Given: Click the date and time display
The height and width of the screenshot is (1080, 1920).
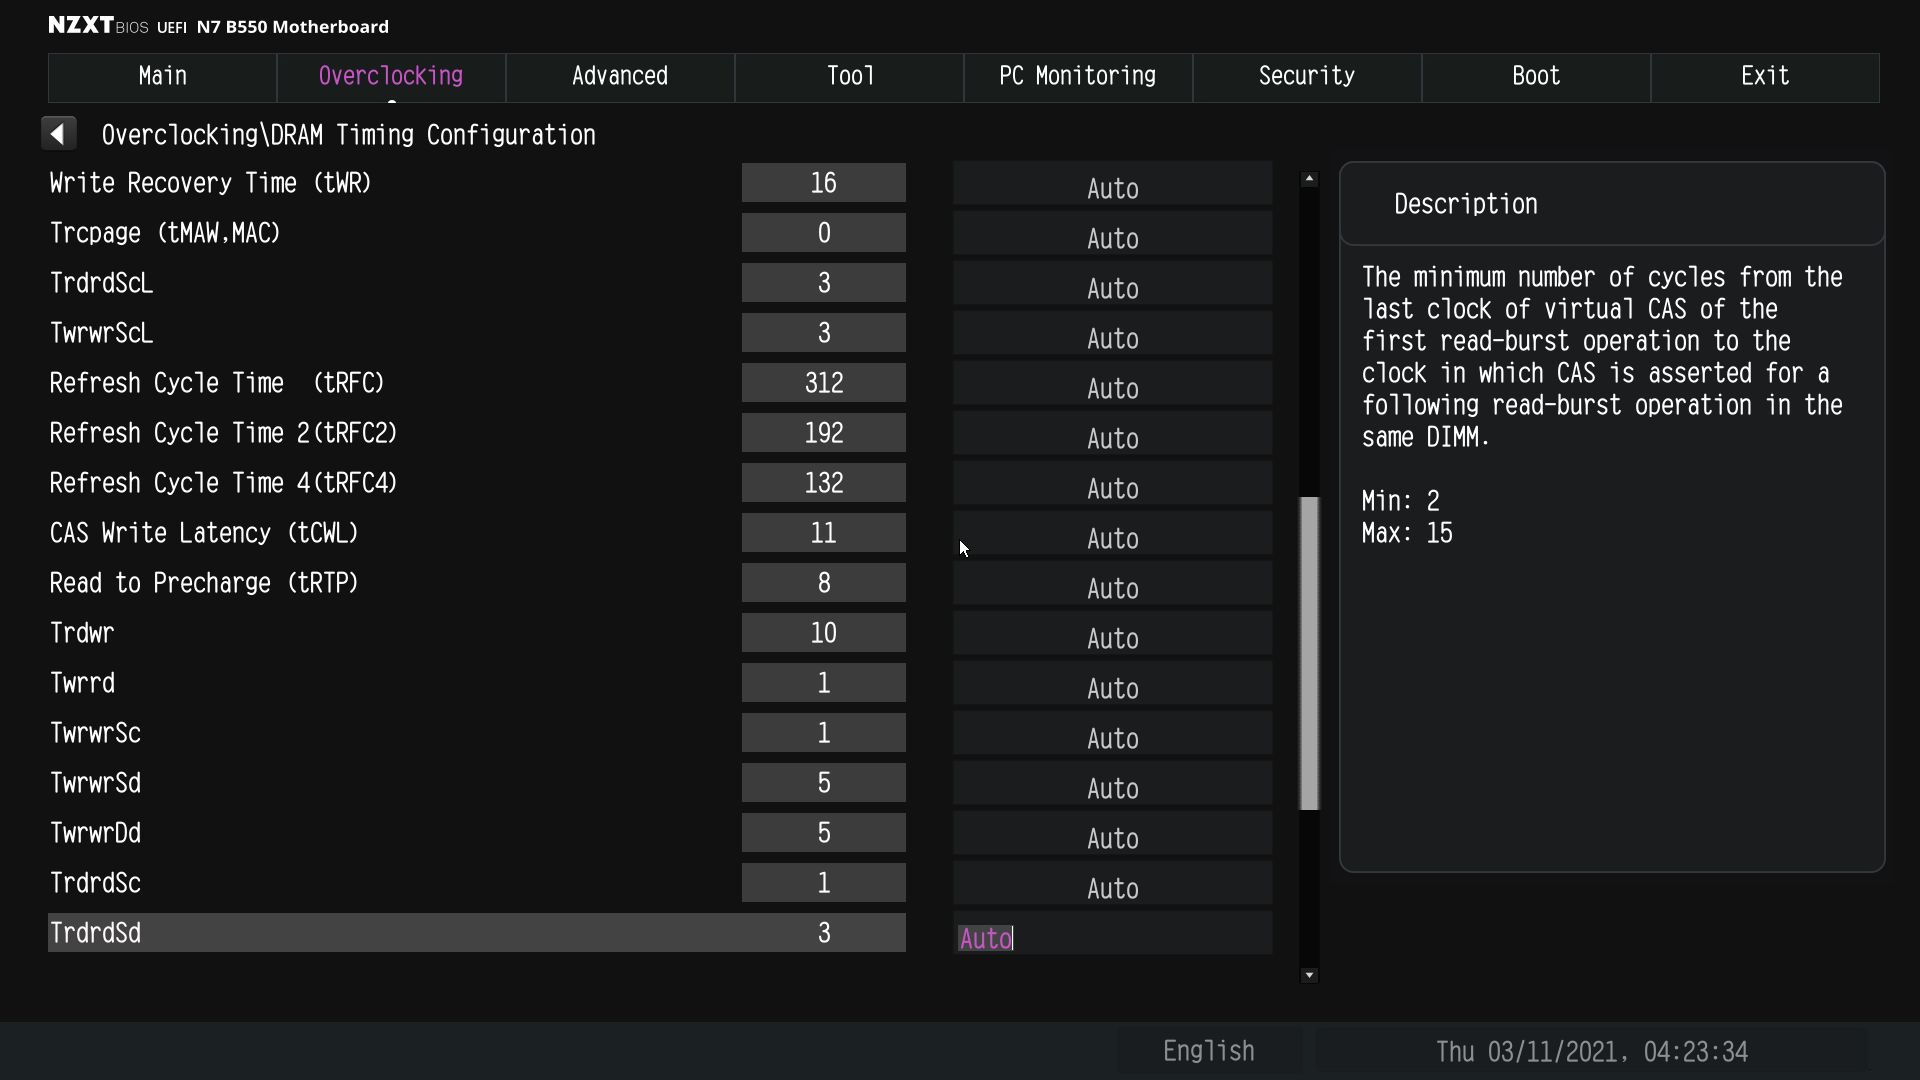Looking at the screenshot, I should point(1591,1051).
